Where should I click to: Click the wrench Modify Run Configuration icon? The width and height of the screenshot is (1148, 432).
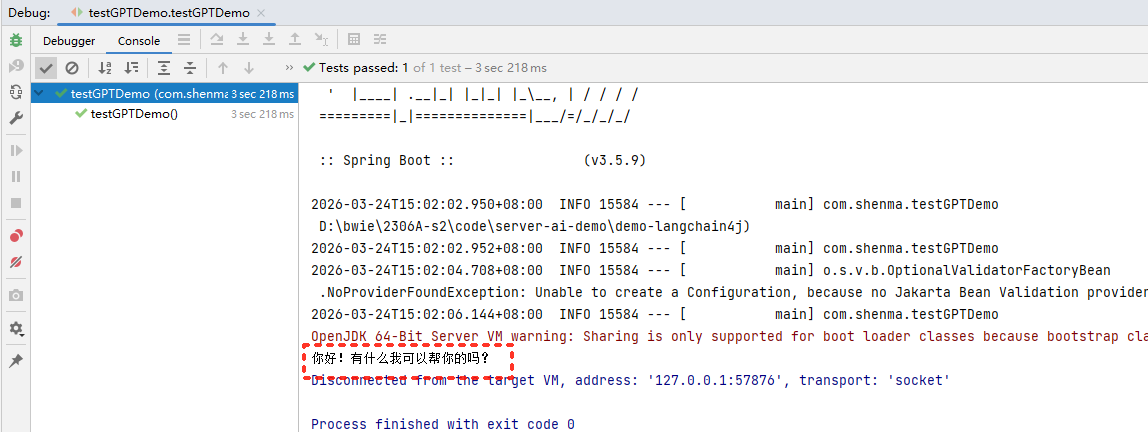click(x=16, y=118)
